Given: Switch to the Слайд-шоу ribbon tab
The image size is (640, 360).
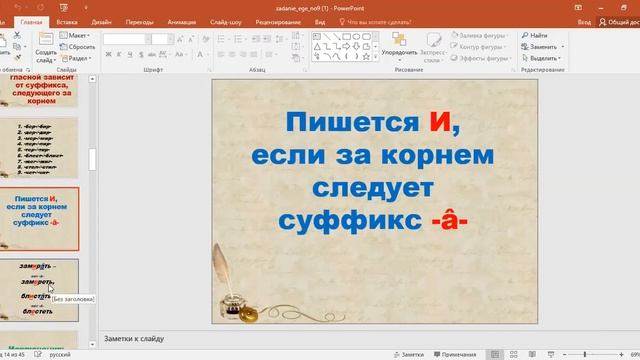Looking at the screenshot, I should click(226, 22).
